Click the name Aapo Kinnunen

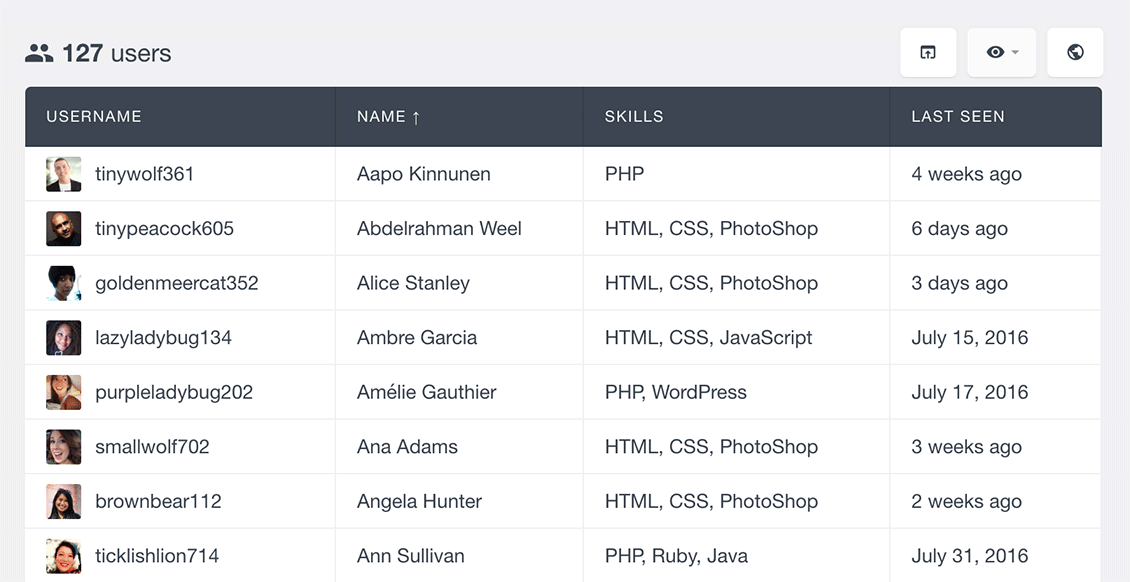tap(424, 174)
